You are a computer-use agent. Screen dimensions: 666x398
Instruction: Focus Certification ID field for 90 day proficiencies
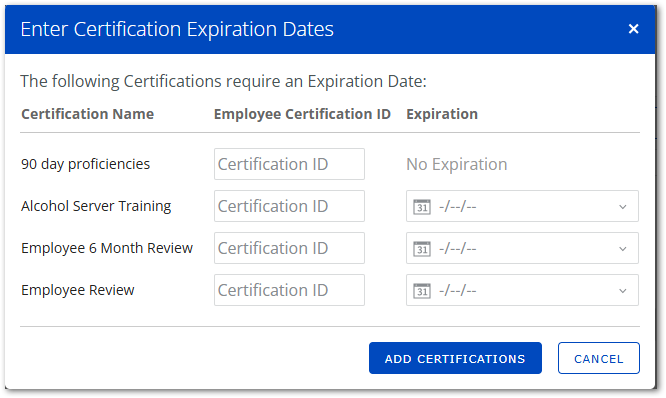pos(289,164)
